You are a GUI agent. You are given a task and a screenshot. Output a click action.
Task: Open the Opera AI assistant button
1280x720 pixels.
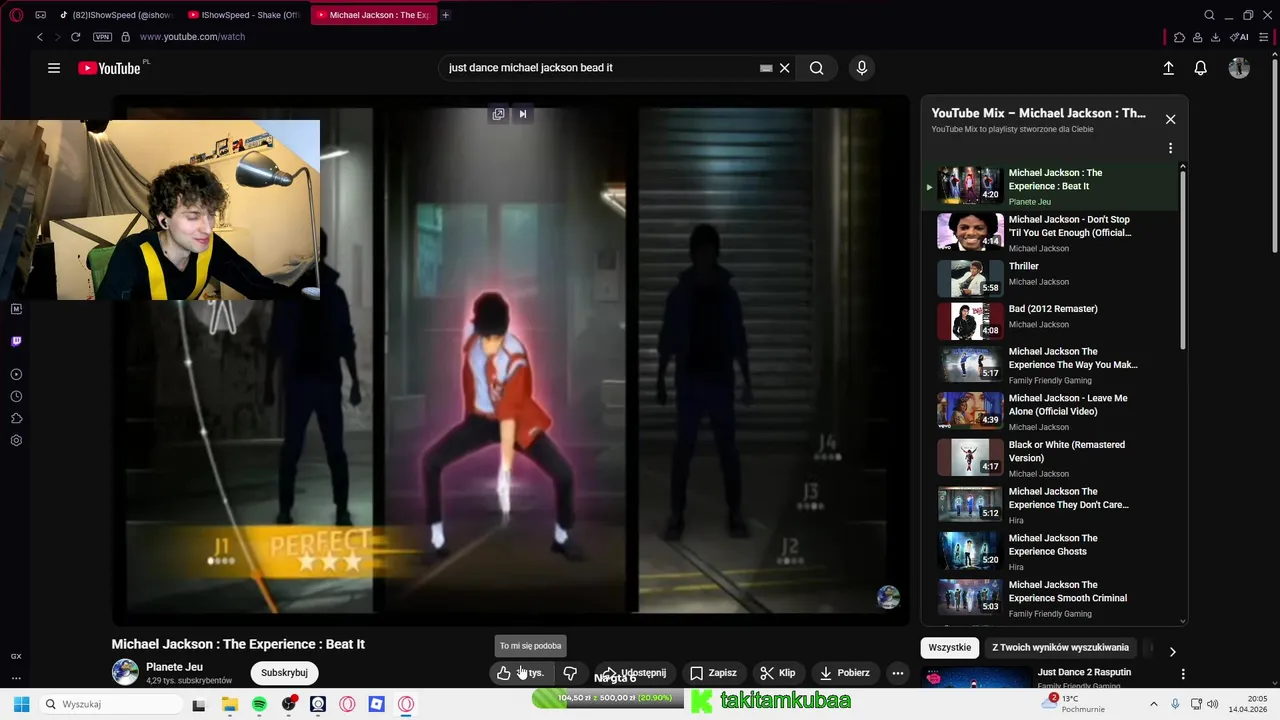(1239, 37)
